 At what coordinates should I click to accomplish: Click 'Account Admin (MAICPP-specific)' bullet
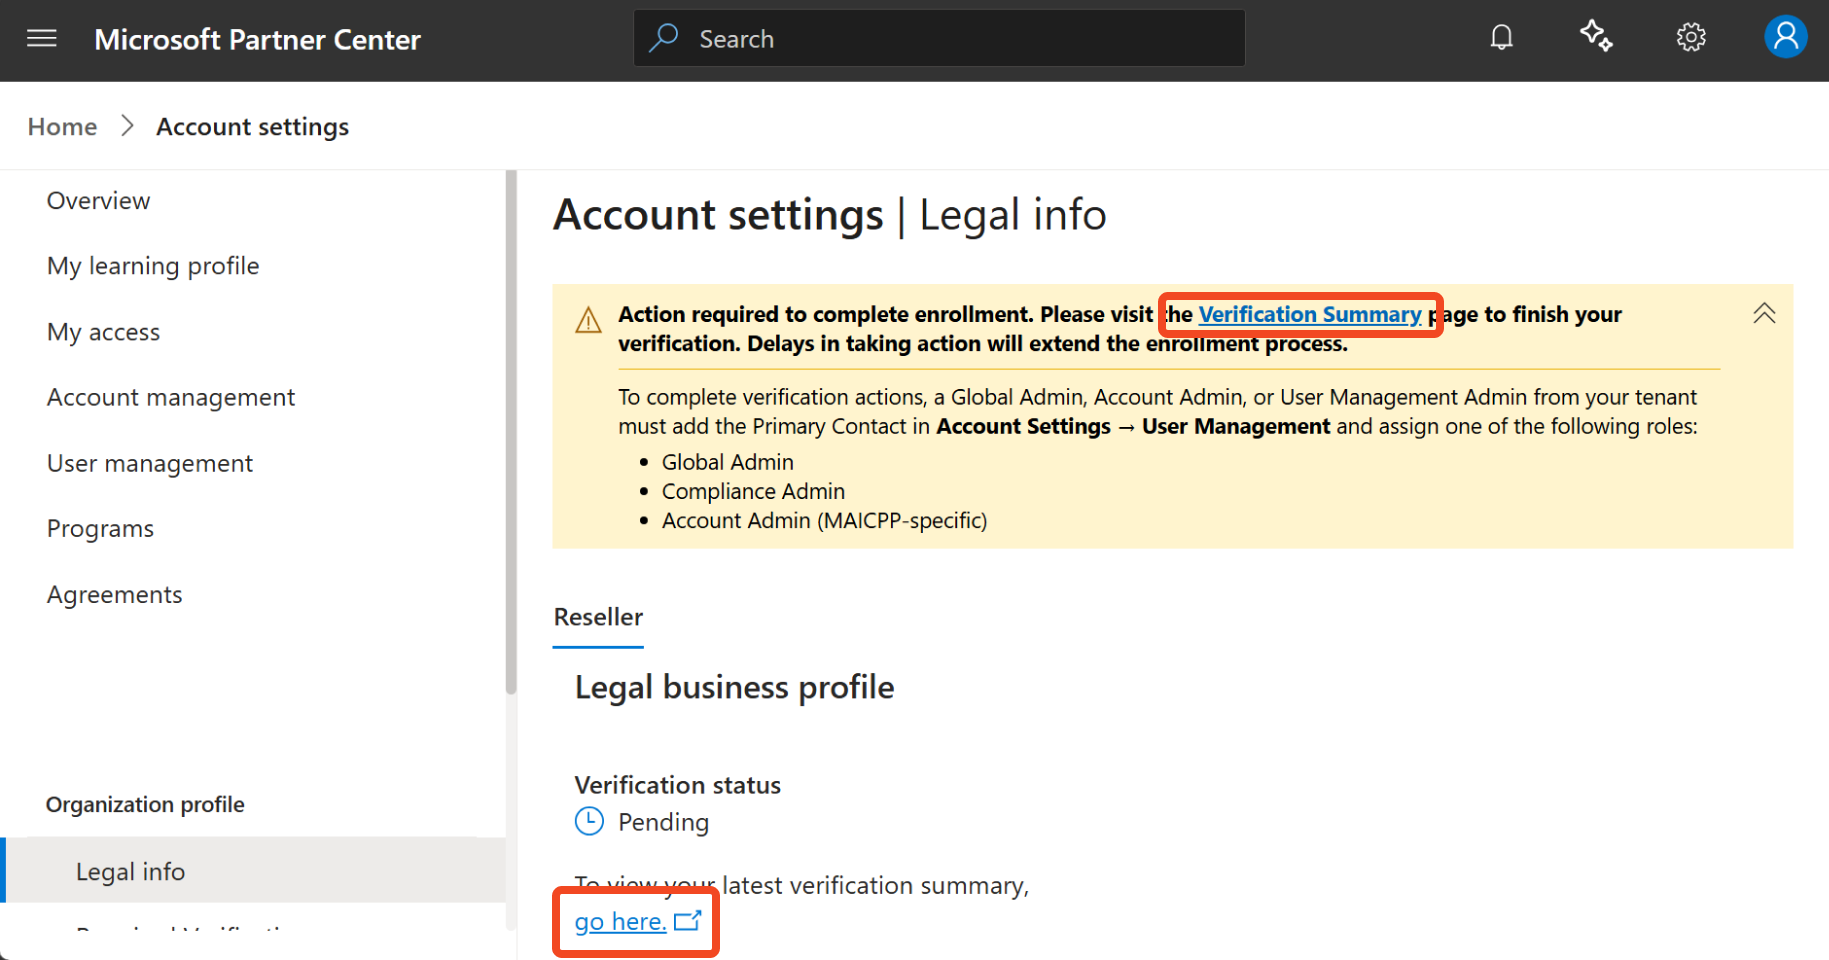824,521
